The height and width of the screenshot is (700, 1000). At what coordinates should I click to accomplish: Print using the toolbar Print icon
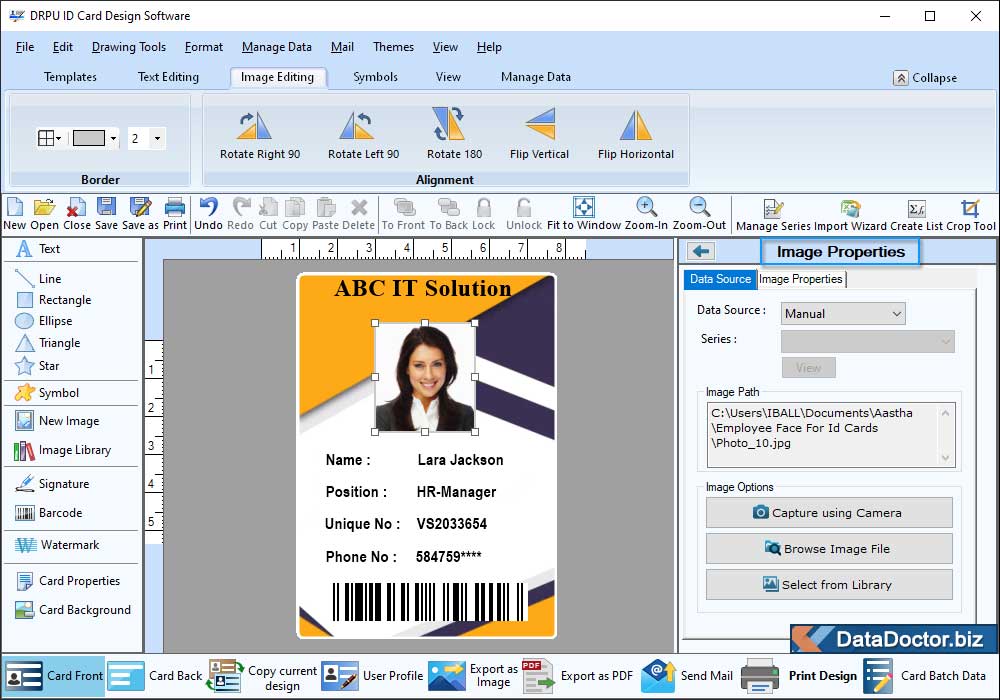175,214
